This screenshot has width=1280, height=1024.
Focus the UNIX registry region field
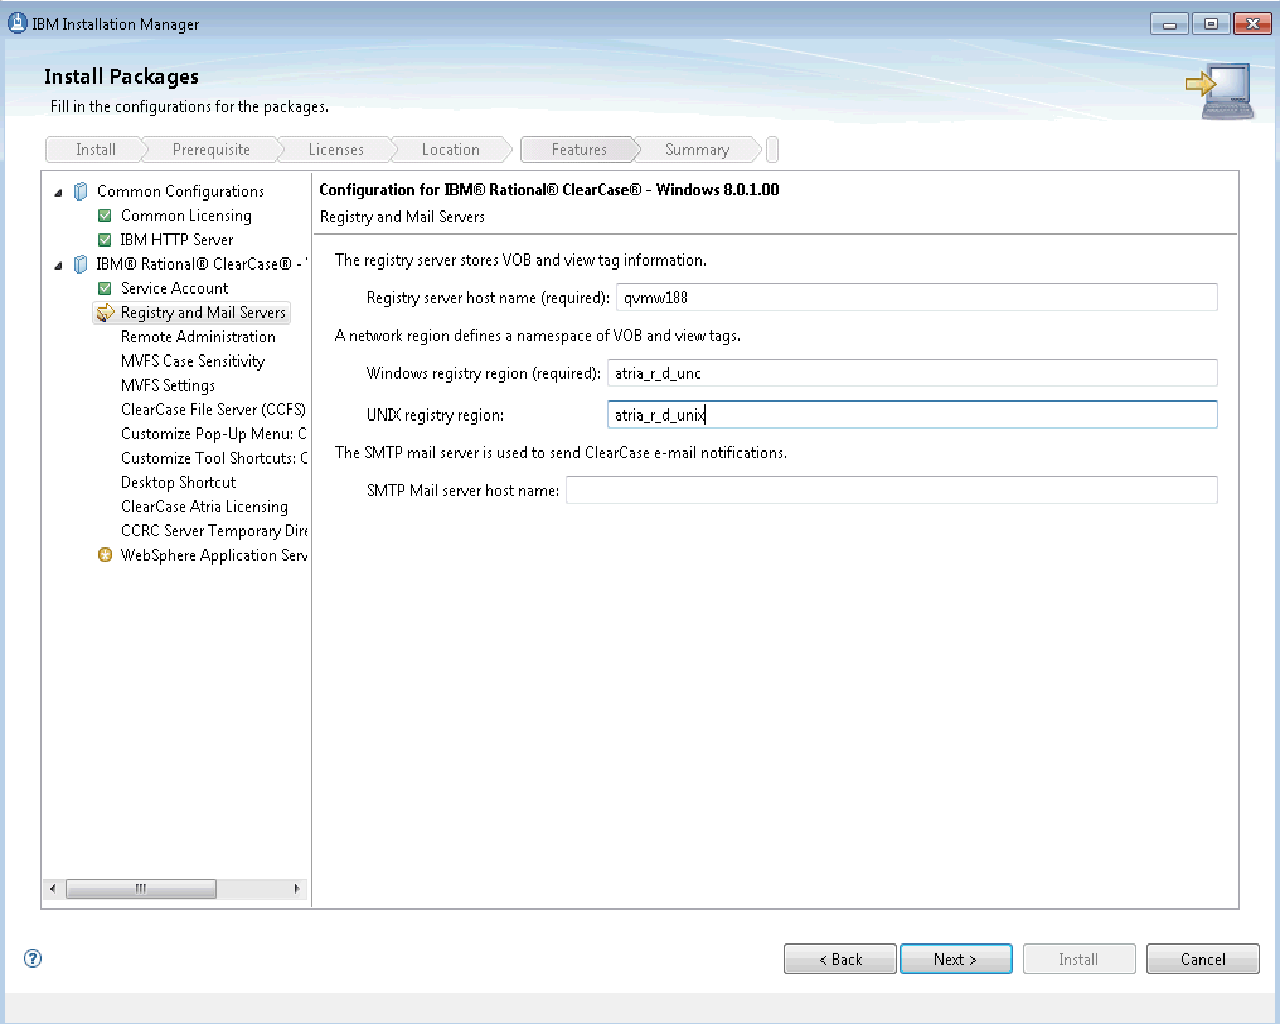pos(913,415)
